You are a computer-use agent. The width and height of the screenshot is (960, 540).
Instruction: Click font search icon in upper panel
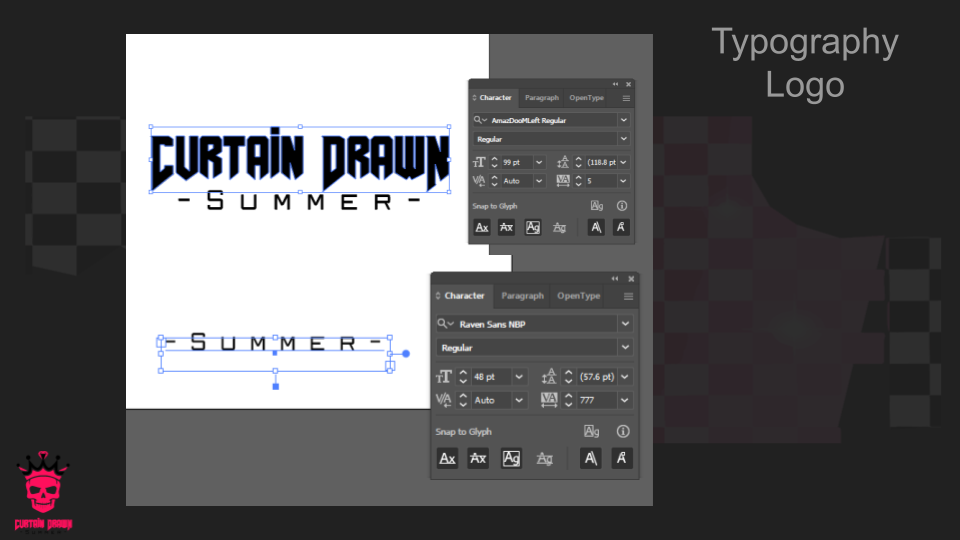[480, 120]
